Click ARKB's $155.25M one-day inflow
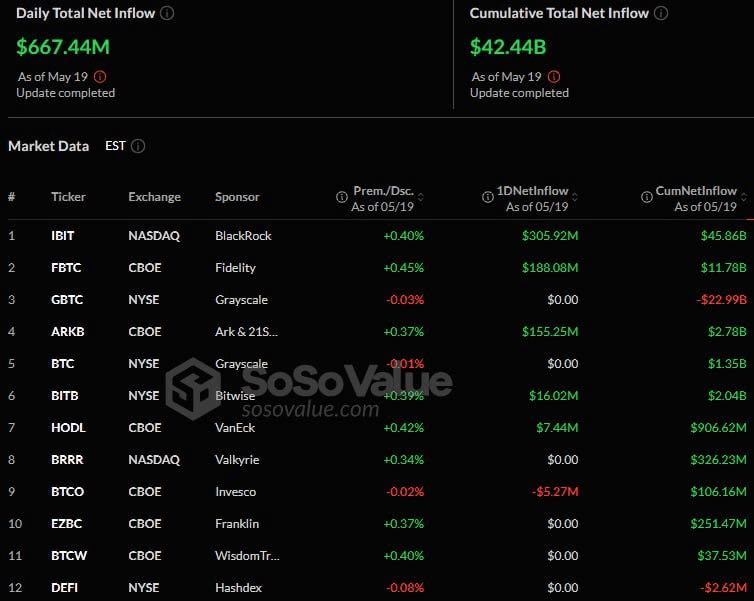The image size is (754, 601). coord(550,331)
